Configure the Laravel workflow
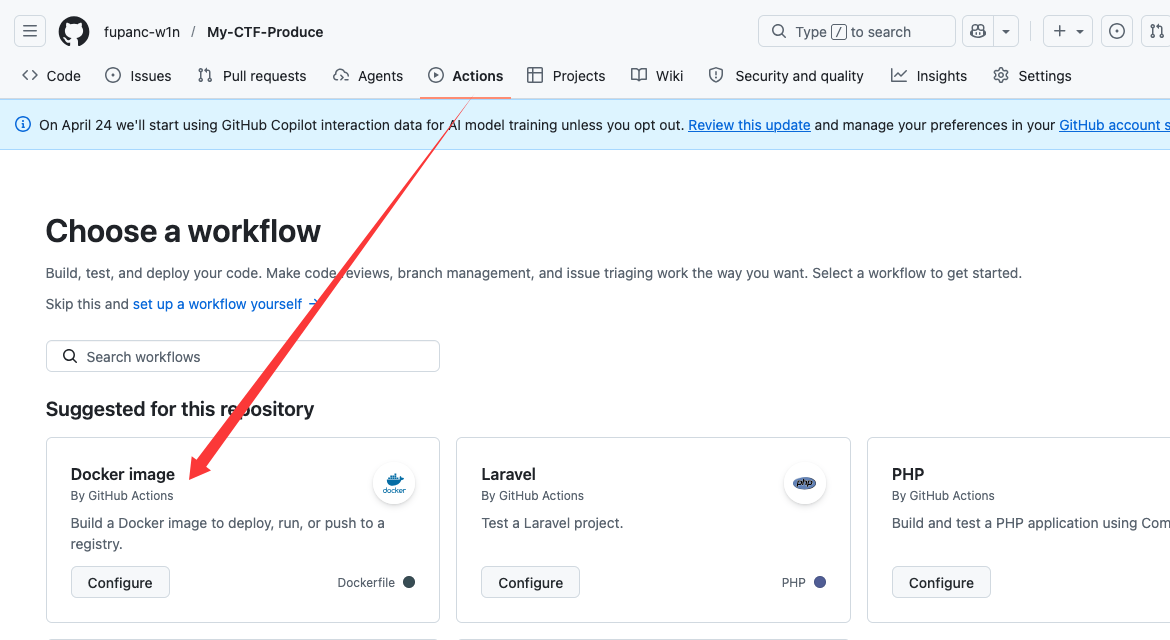1170x640 pixels. (x=531, y=583)
